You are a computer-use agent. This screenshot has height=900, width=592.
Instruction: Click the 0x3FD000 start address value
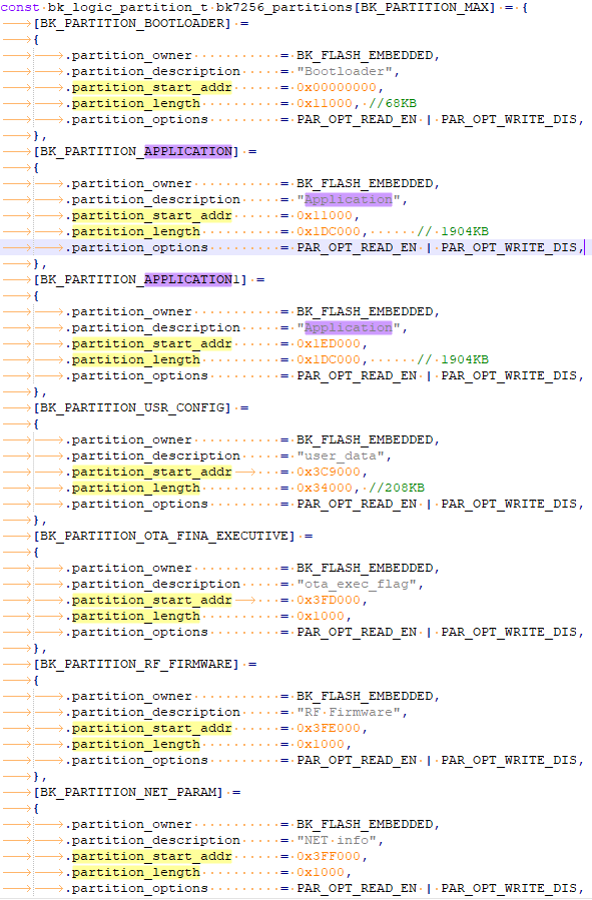pyautogui.click(x=328, y=600)
